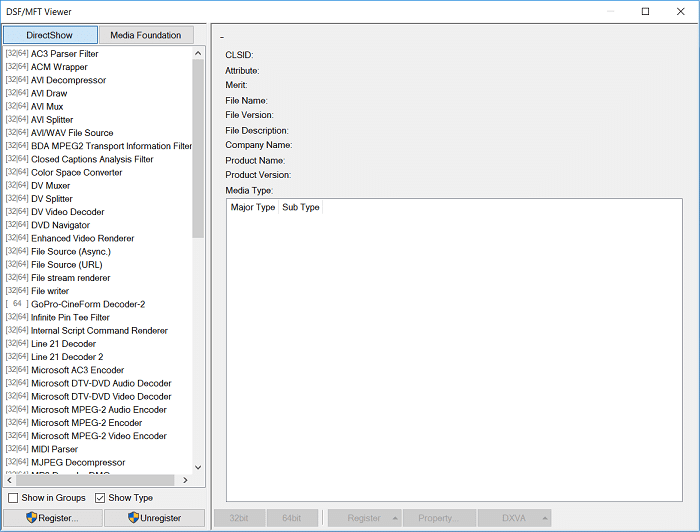Screen dimensions: 700x532
Task: Click the Property... button
Action: 439,518
